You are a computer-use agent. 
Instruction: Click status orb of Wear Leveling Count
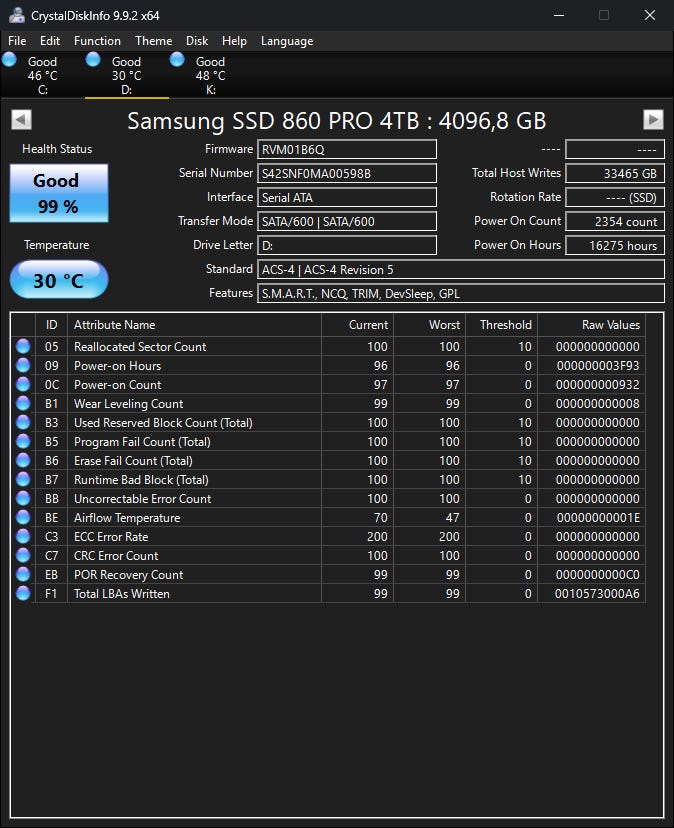[x=23, y=403]
